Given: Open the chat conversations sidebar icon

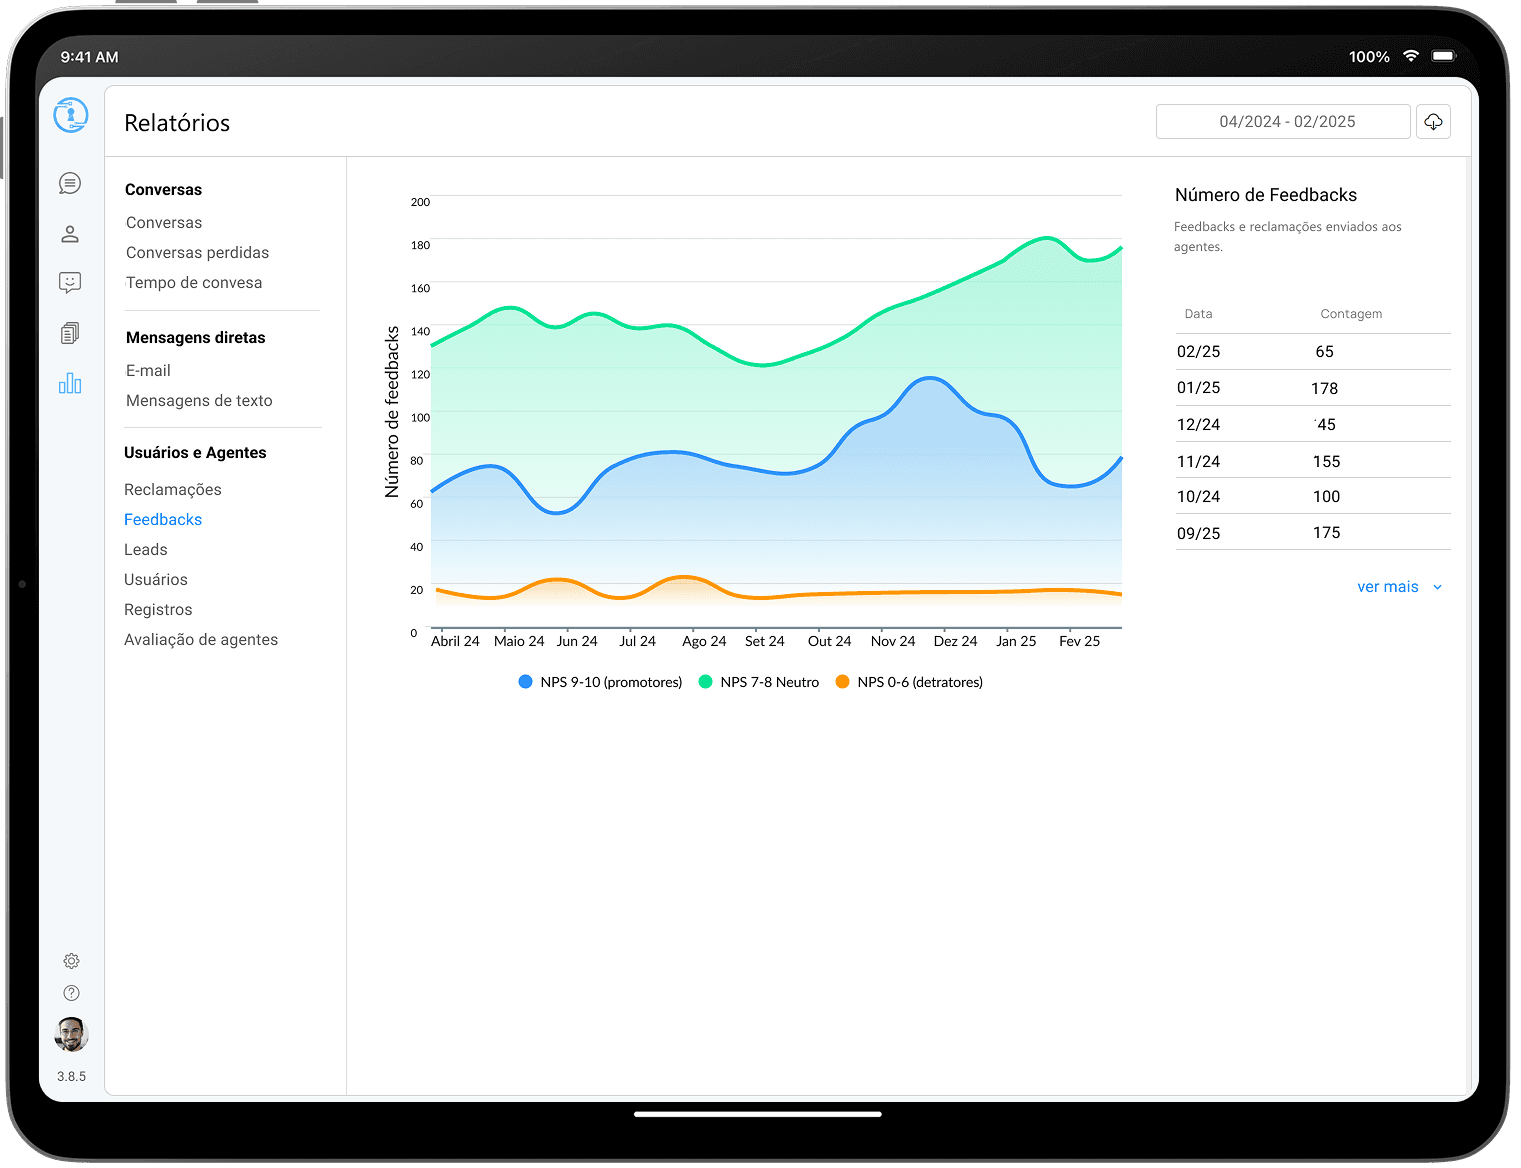Looking at the screenshot, I should [70, 183].
